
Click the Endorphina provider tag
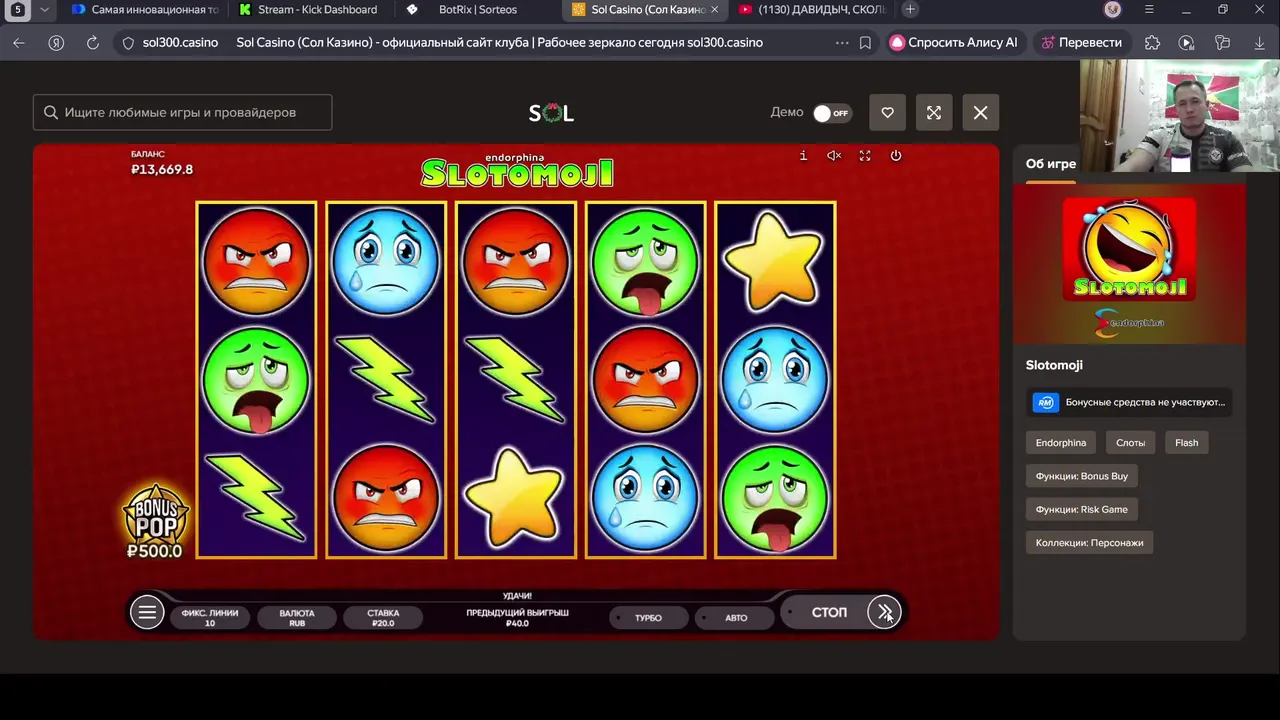pos(1061,443)
